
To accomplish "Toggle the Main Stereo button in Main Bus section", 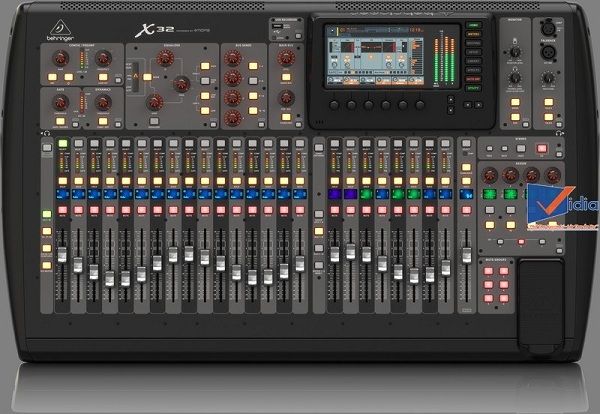I will click(286, 117).
